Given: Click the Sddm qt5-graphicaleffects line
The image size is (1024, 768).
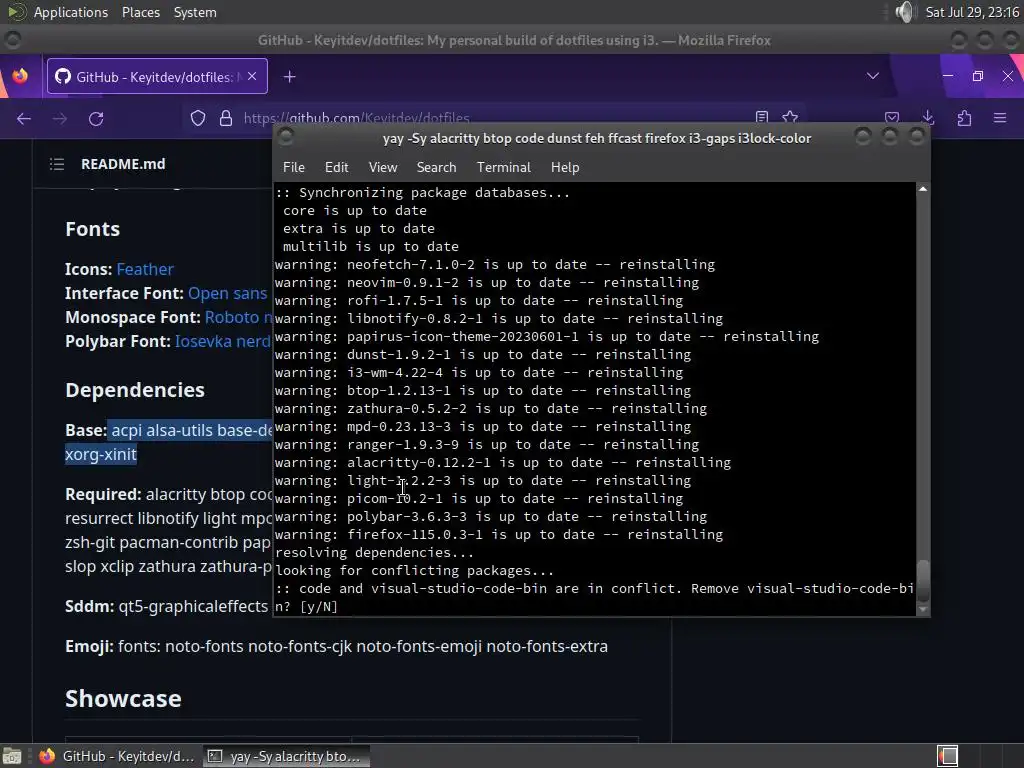Looking at the screenshot, I should pos(167,606).
